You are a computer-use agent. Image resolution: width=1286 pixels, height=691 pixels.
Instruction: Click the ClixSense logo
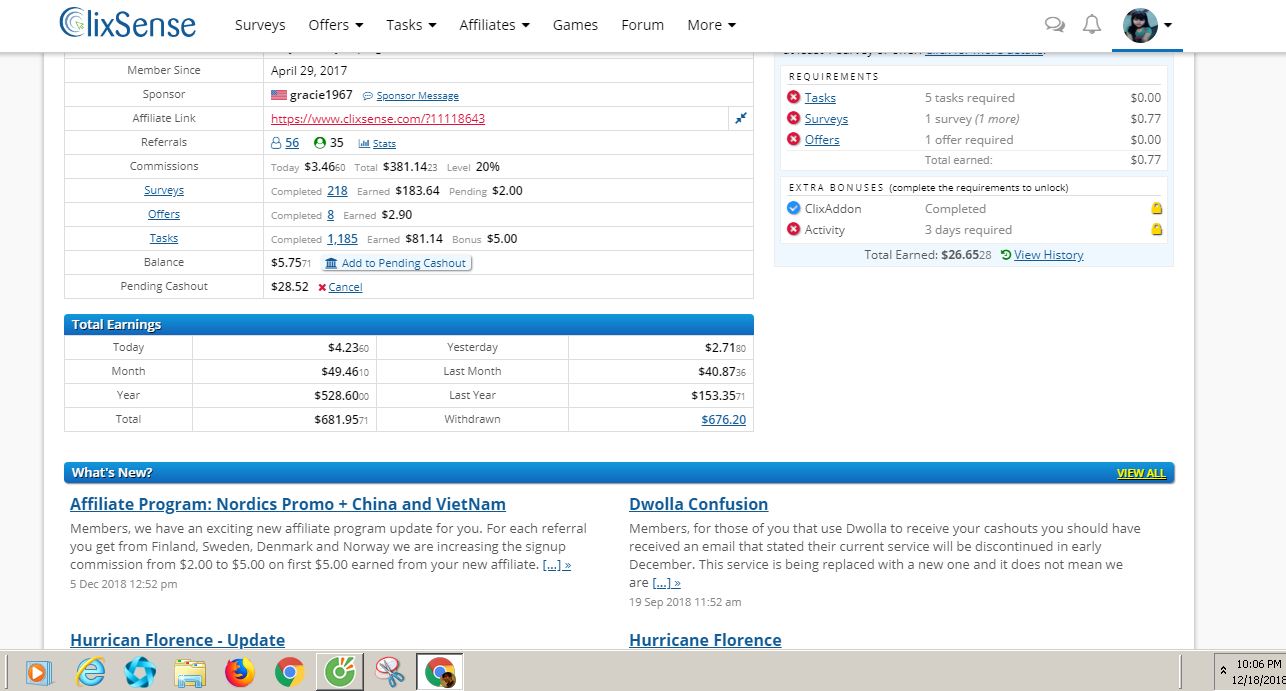[127, 23]
